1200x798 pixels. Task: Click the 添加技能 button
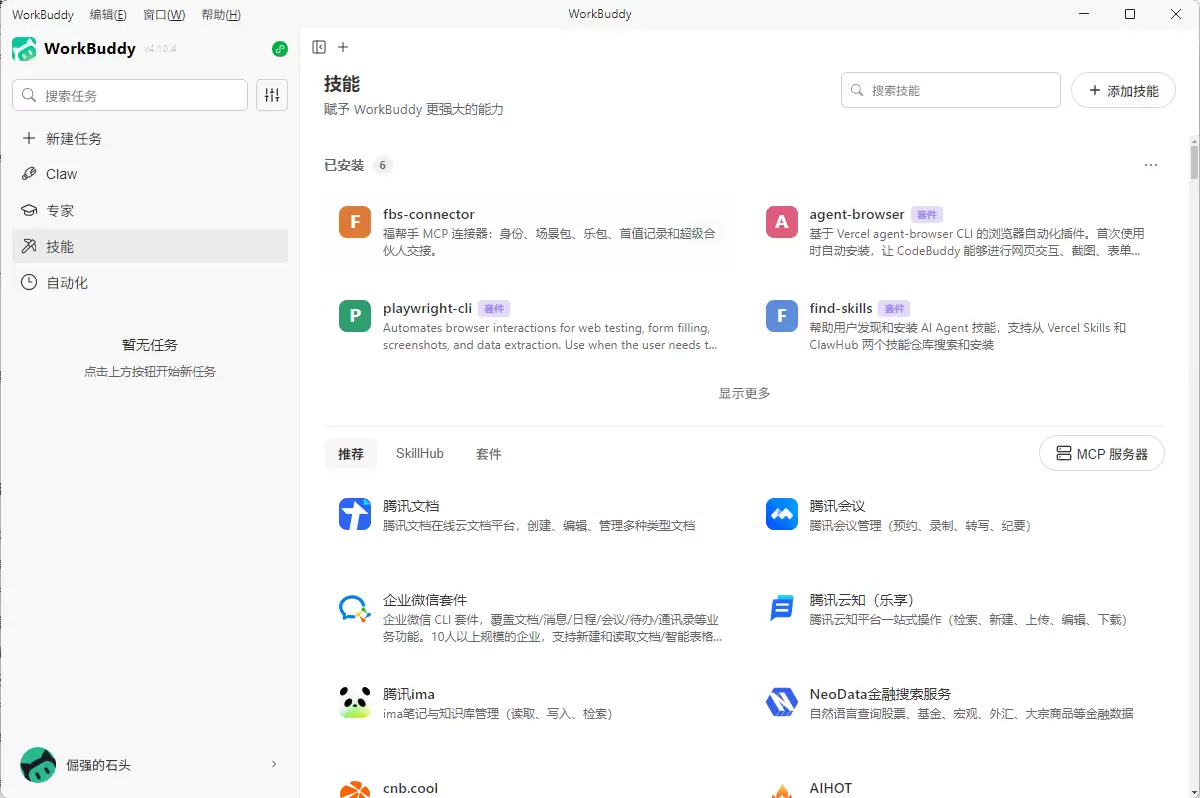coord(1123,90)
